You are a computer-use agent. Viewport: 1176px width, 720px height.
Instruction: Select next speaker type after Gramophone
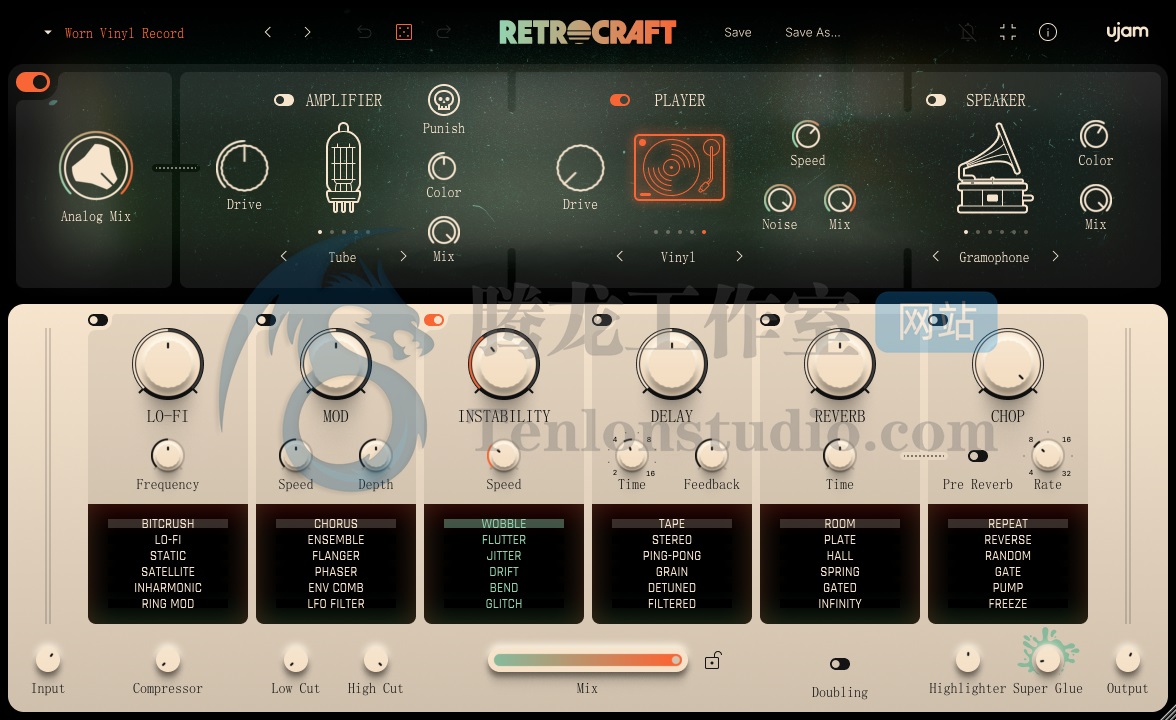pyautogui.click(x=1055, y=256)
